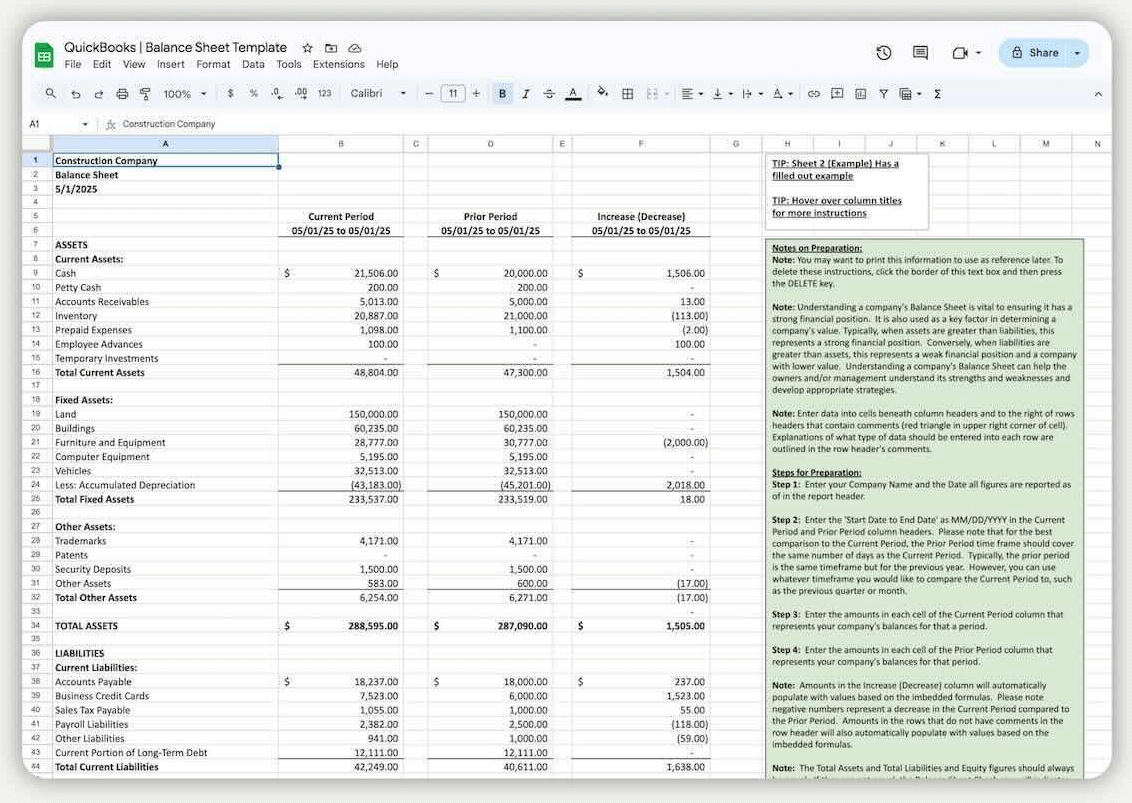Increase decimal places
This screenshot has height=803, width=1132.
pyautogui.click(x=301, y=93)
